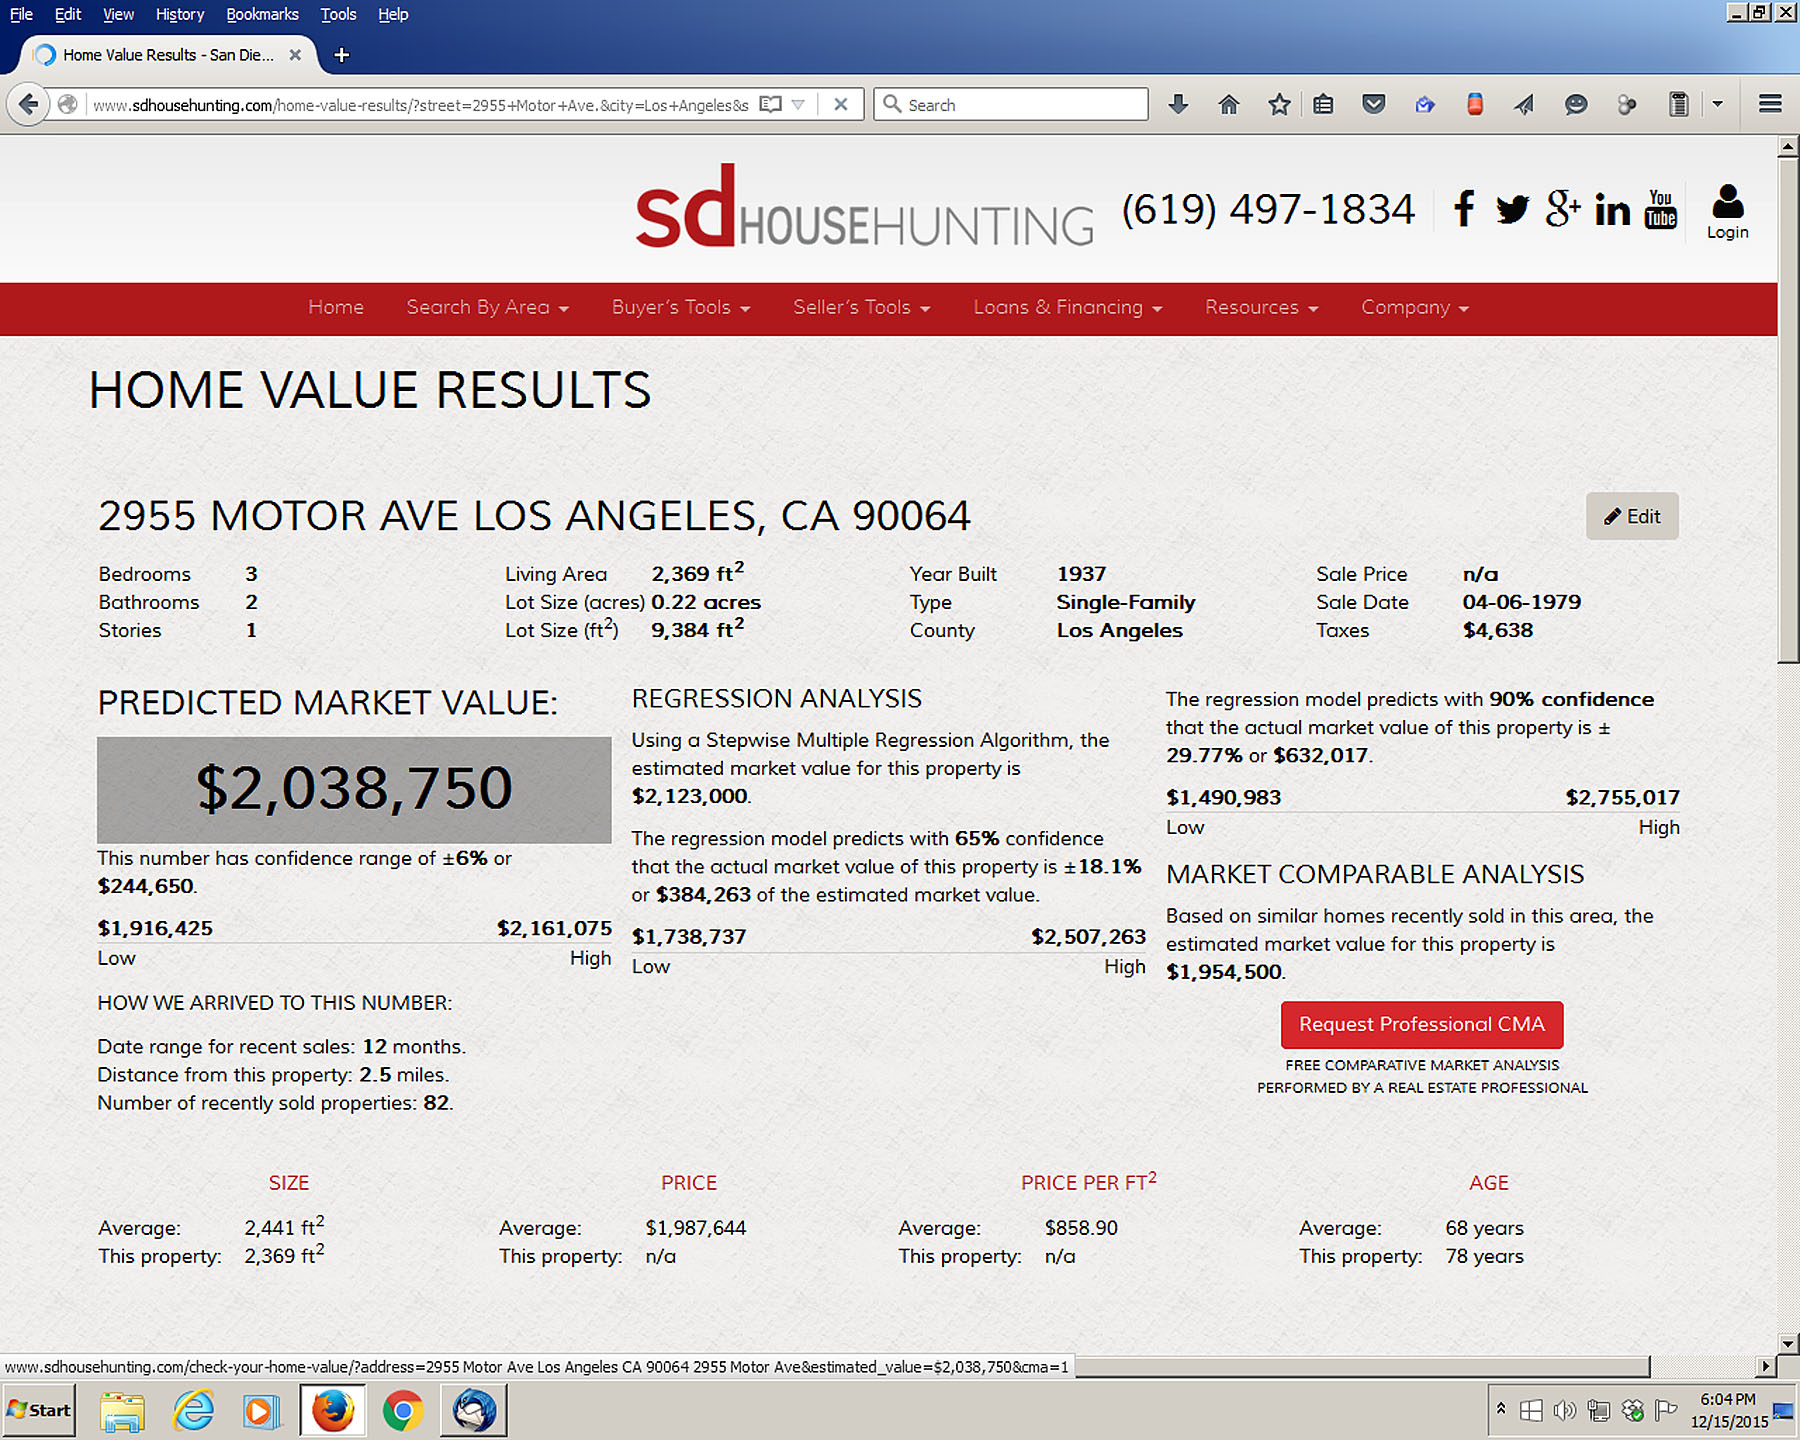Viewport: 1800px width, 1440px height.
Task: Launch Google Chrome from the taskbar
Action: 403,1411
